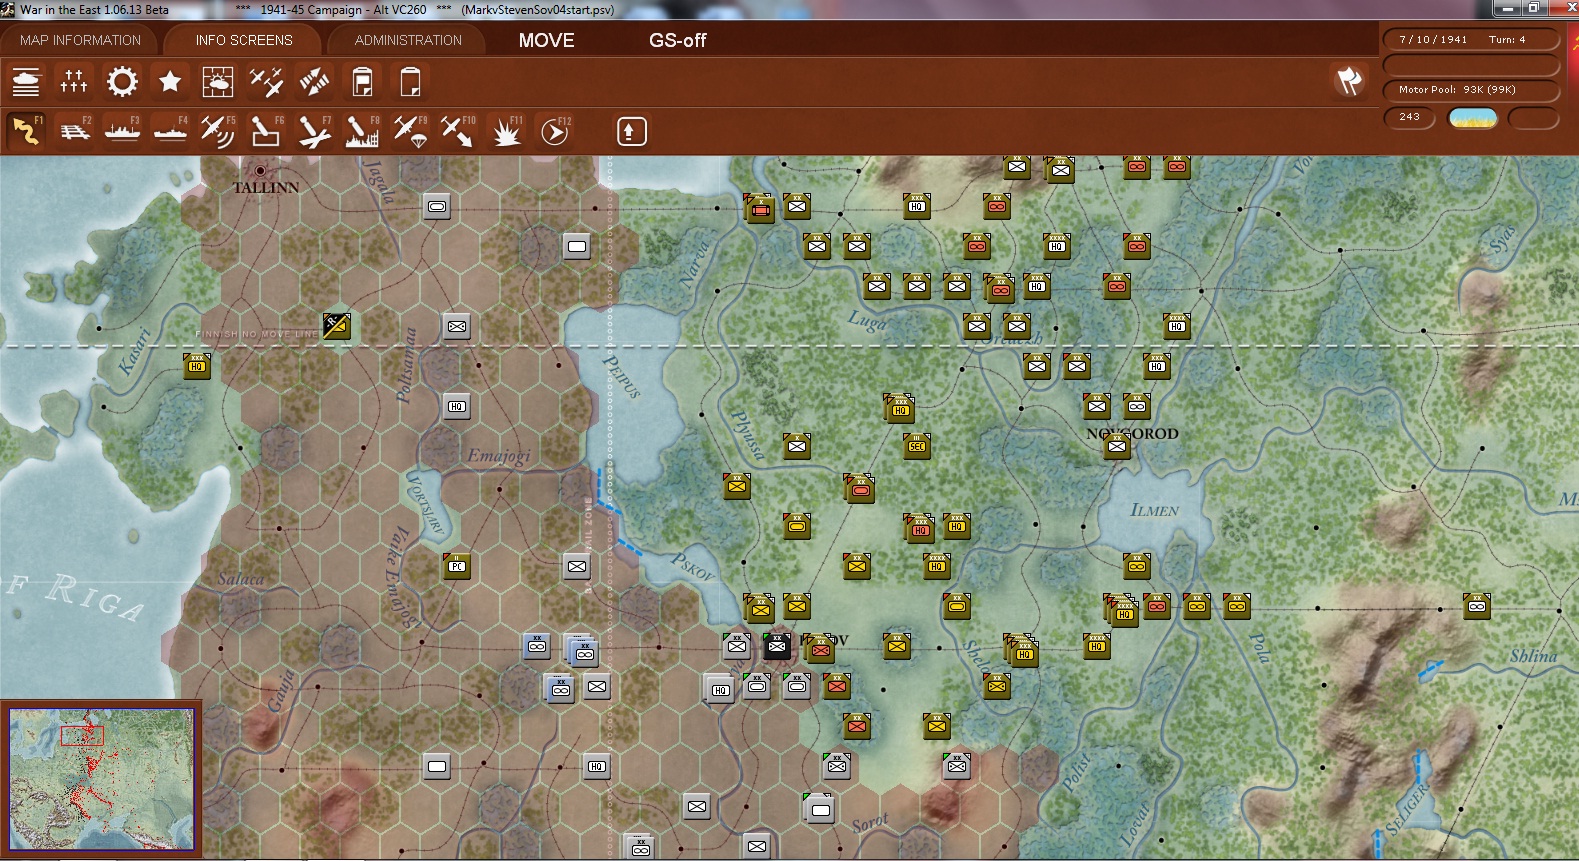
Task: Open the air doctrine planes icon
Action: pyautogui.click(x=266, y=82)
